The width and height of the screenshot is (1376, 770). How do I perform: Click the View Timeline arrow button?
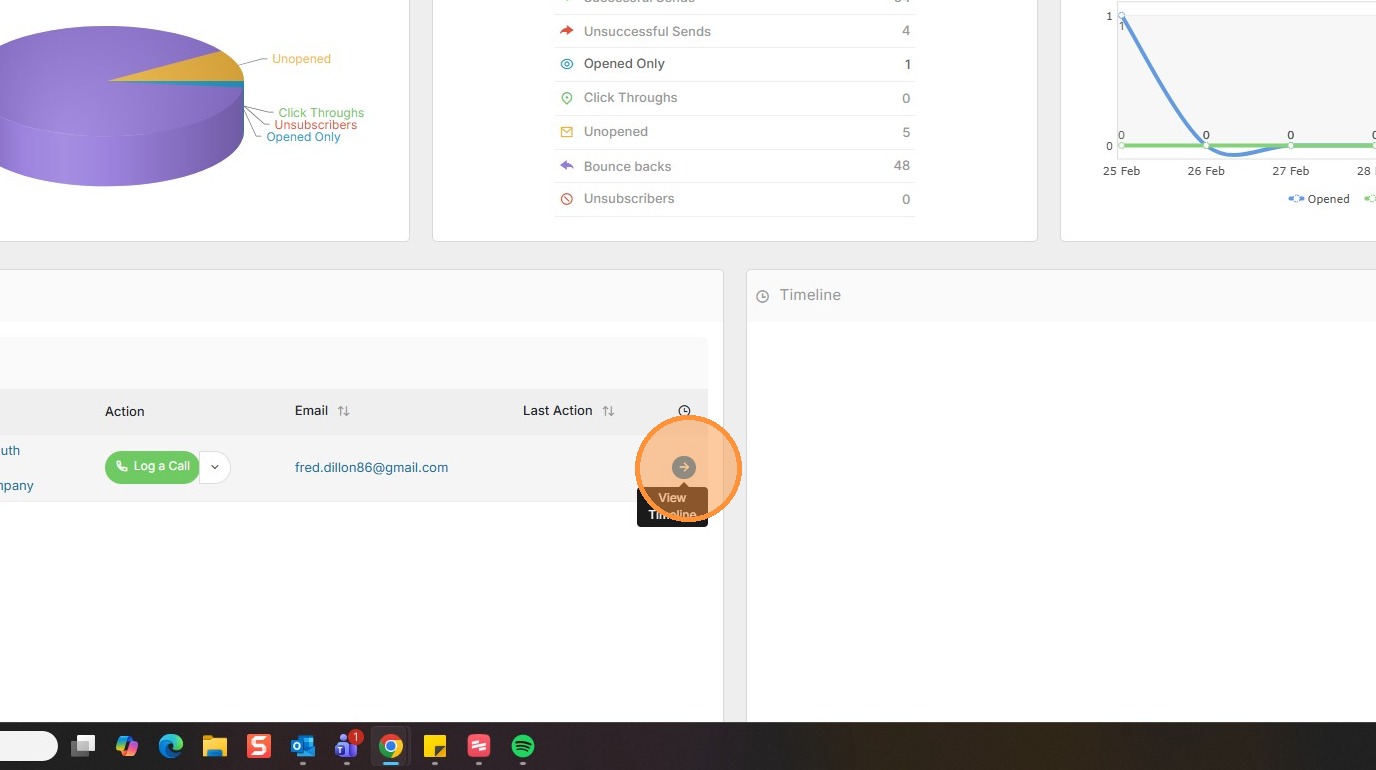684,467
